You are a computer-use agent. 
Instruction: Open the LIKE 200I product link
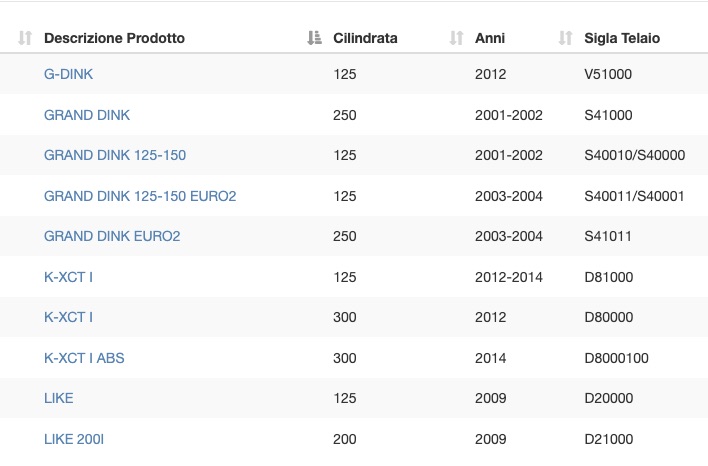click(74, 439)
